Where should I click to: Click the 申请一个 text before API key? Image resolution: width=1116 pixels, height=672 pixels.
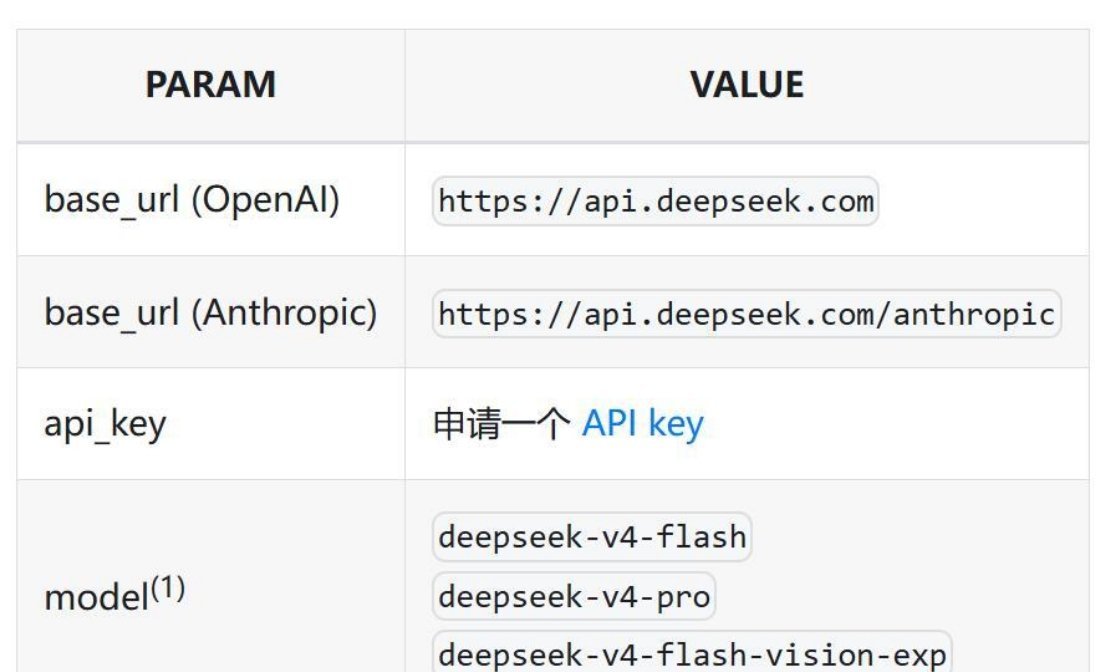(x=502, y=424)
